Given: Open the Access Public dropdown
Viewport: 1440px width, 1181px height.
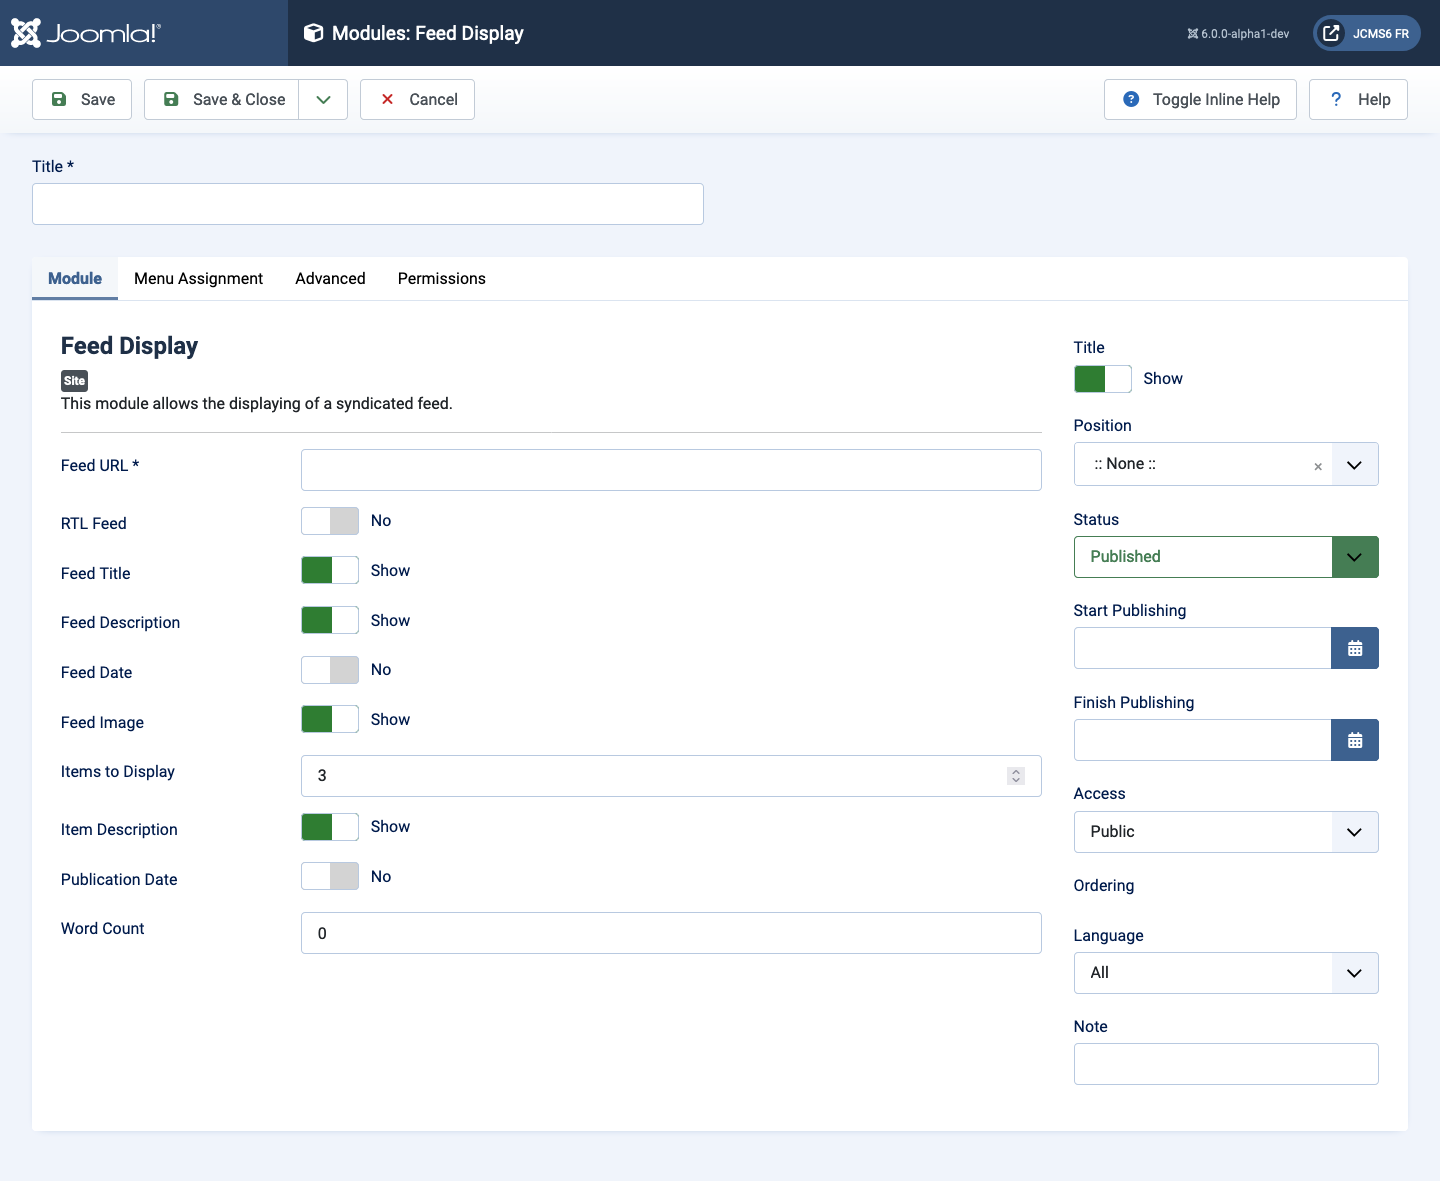Looking at the screenshot, I should [x=1226, y=832].
